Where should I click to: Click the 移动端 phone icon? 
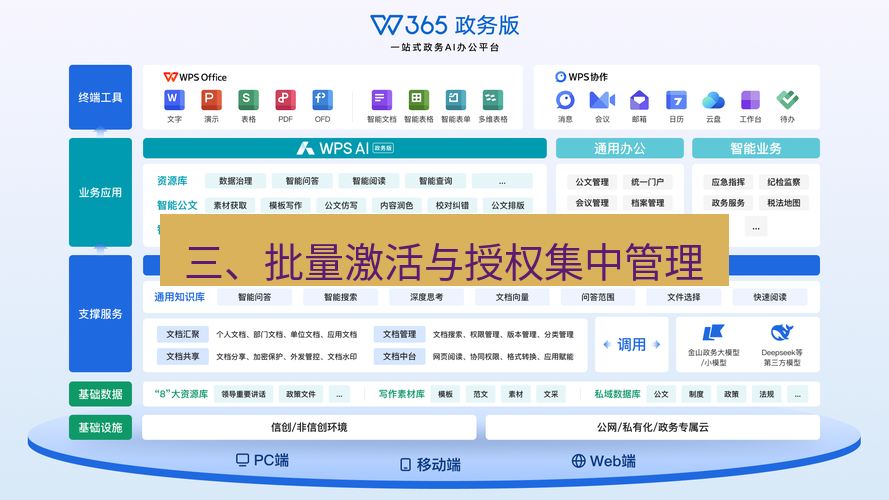pyautogui.click(x=405, y=465)
